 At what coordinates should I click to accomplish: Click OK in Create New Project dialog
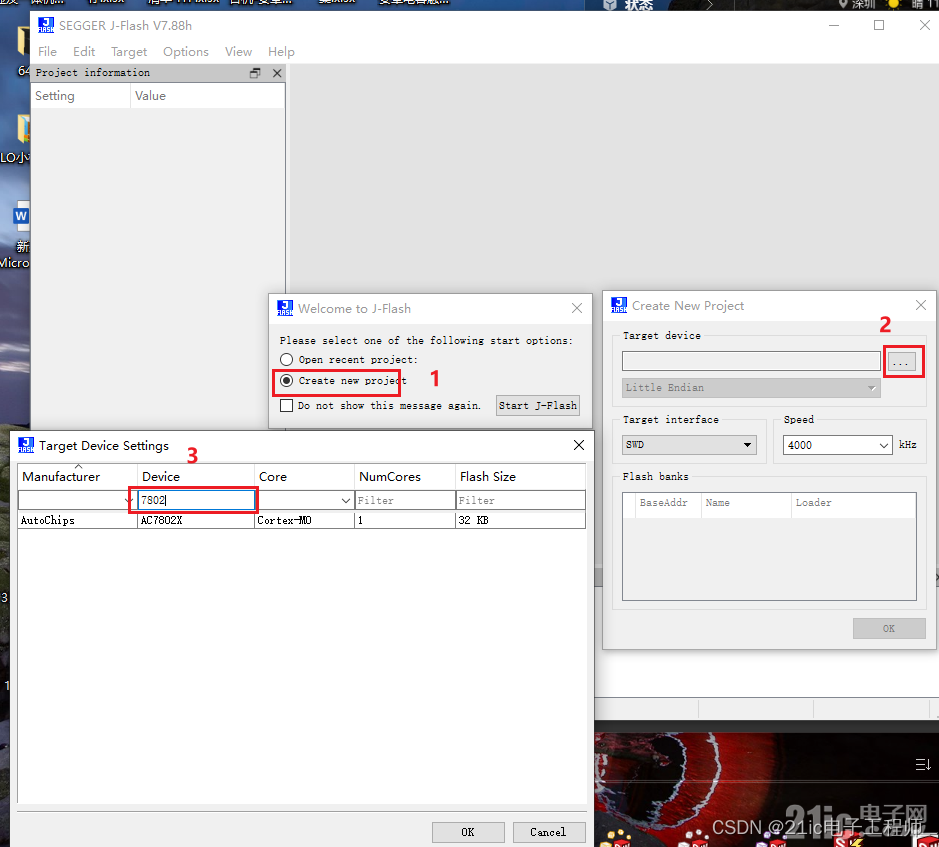(x=889, y=628)
